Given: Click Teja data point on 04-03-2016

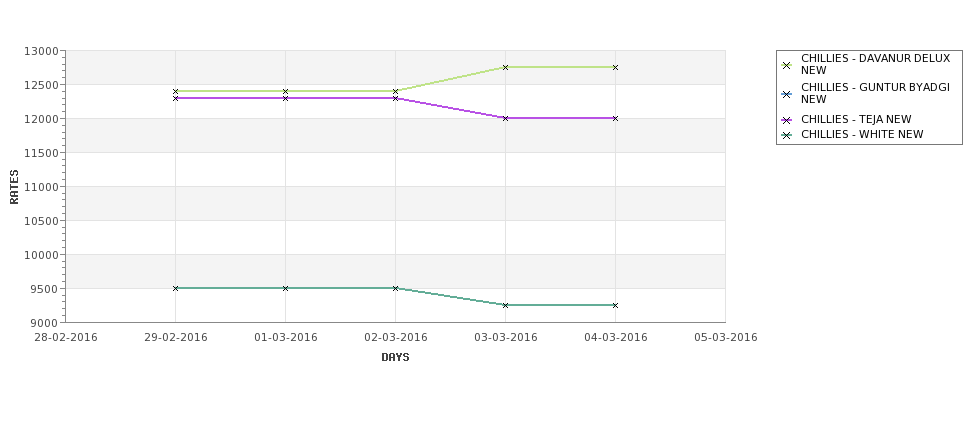Looking at the screenshot, I should coord(616,118).
